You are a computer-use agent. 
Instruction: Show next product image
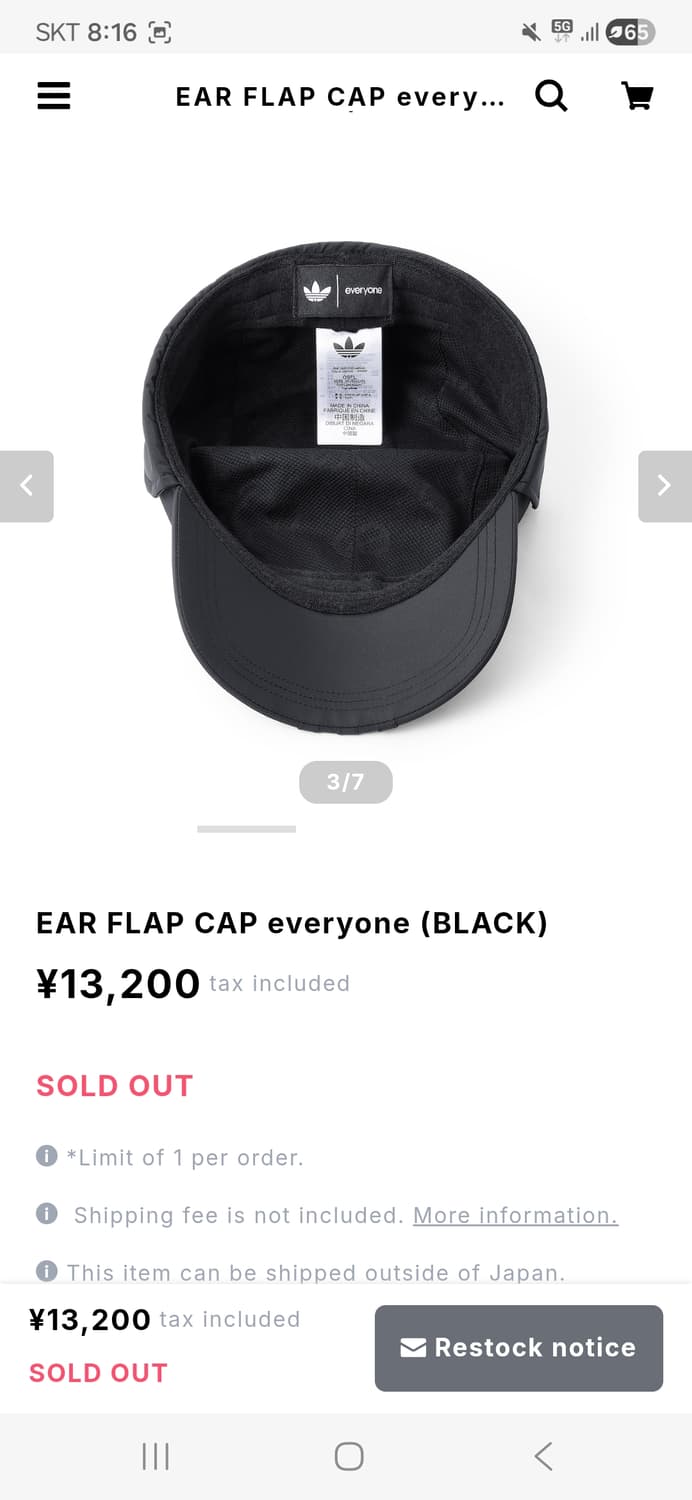point(665,486)
